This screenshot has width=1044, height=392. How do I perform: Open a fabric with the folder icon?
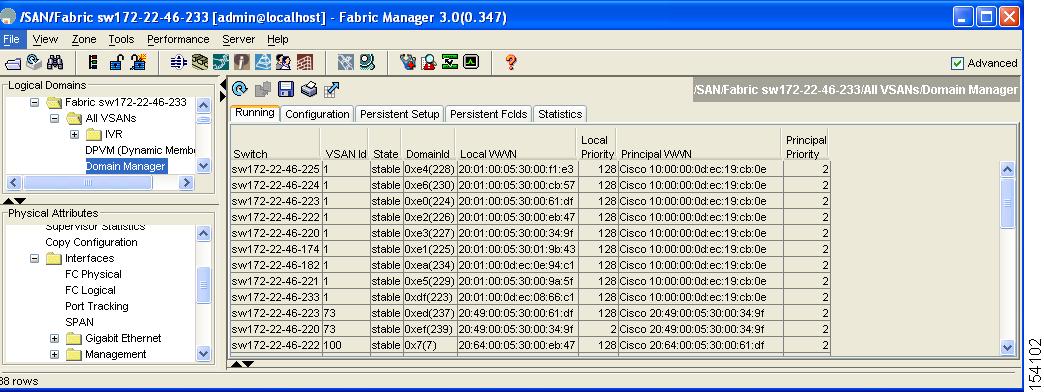pyautogui.click(x=12, y=63)
